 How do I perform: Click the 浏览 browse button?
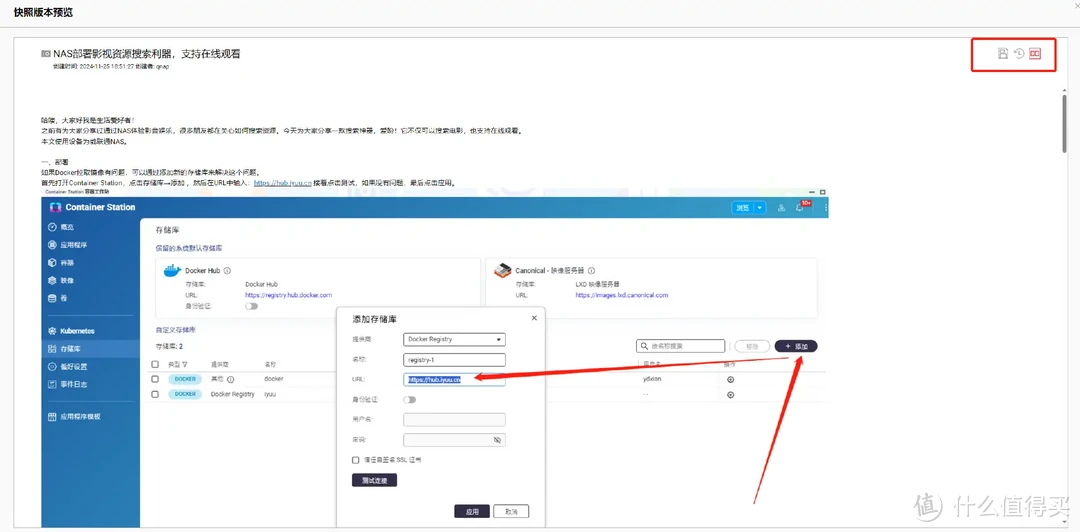742,207
